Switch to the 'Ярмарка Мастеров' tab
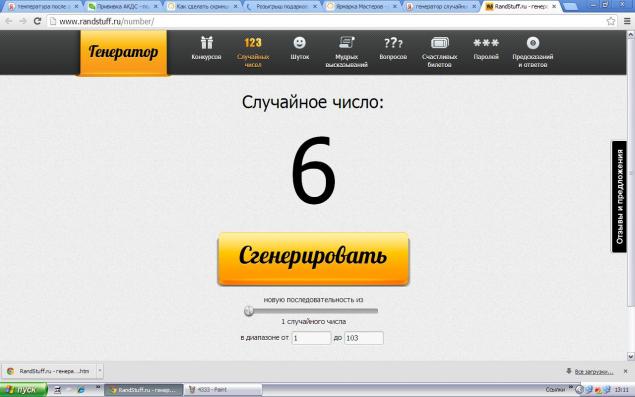The width and height of the screenshot is (635, 397). pyautogui.click(x=360, y=6)
